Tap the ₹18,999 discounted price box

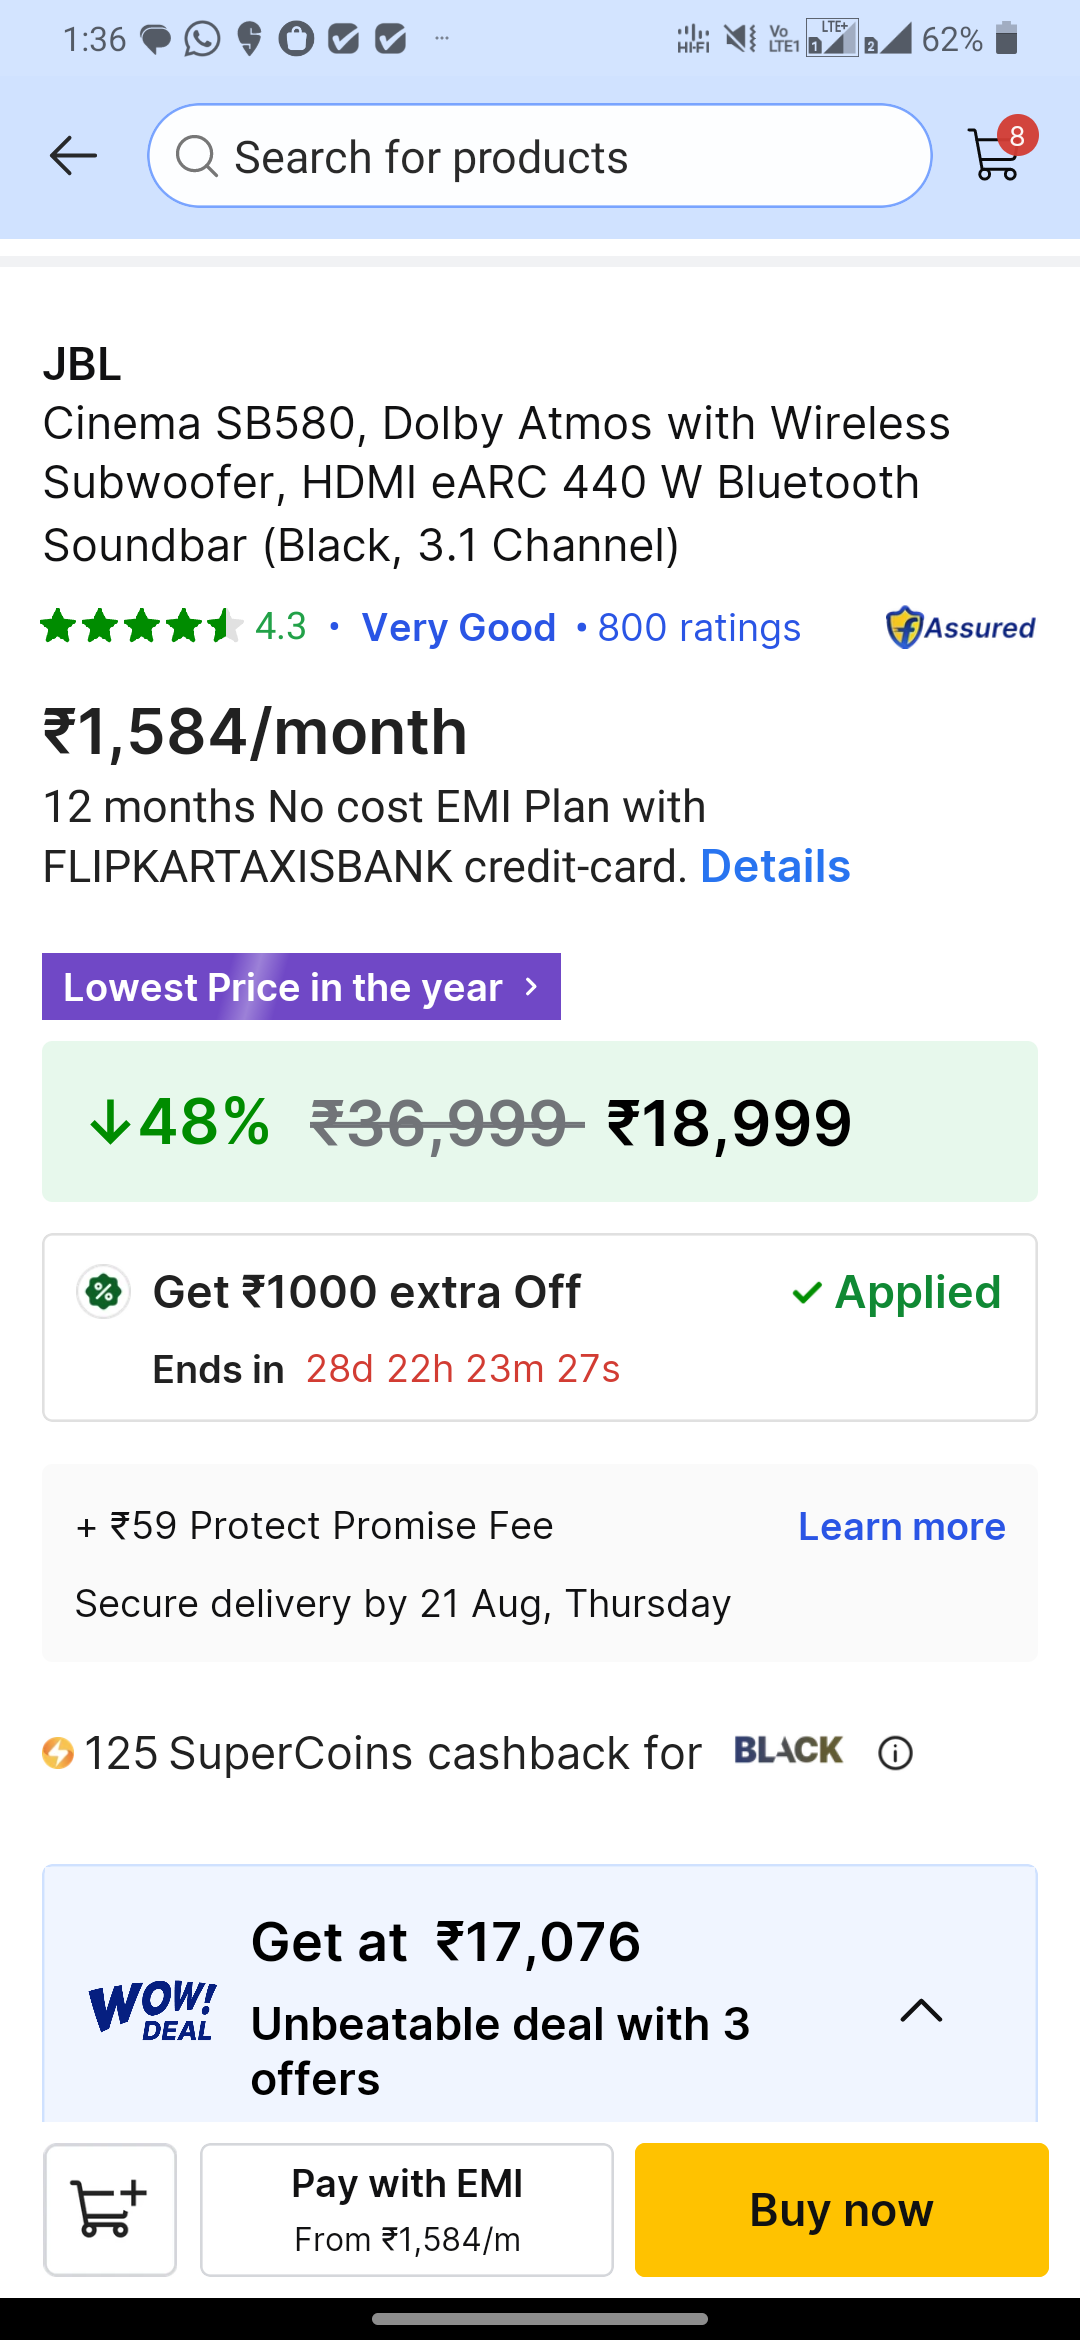540,1121
